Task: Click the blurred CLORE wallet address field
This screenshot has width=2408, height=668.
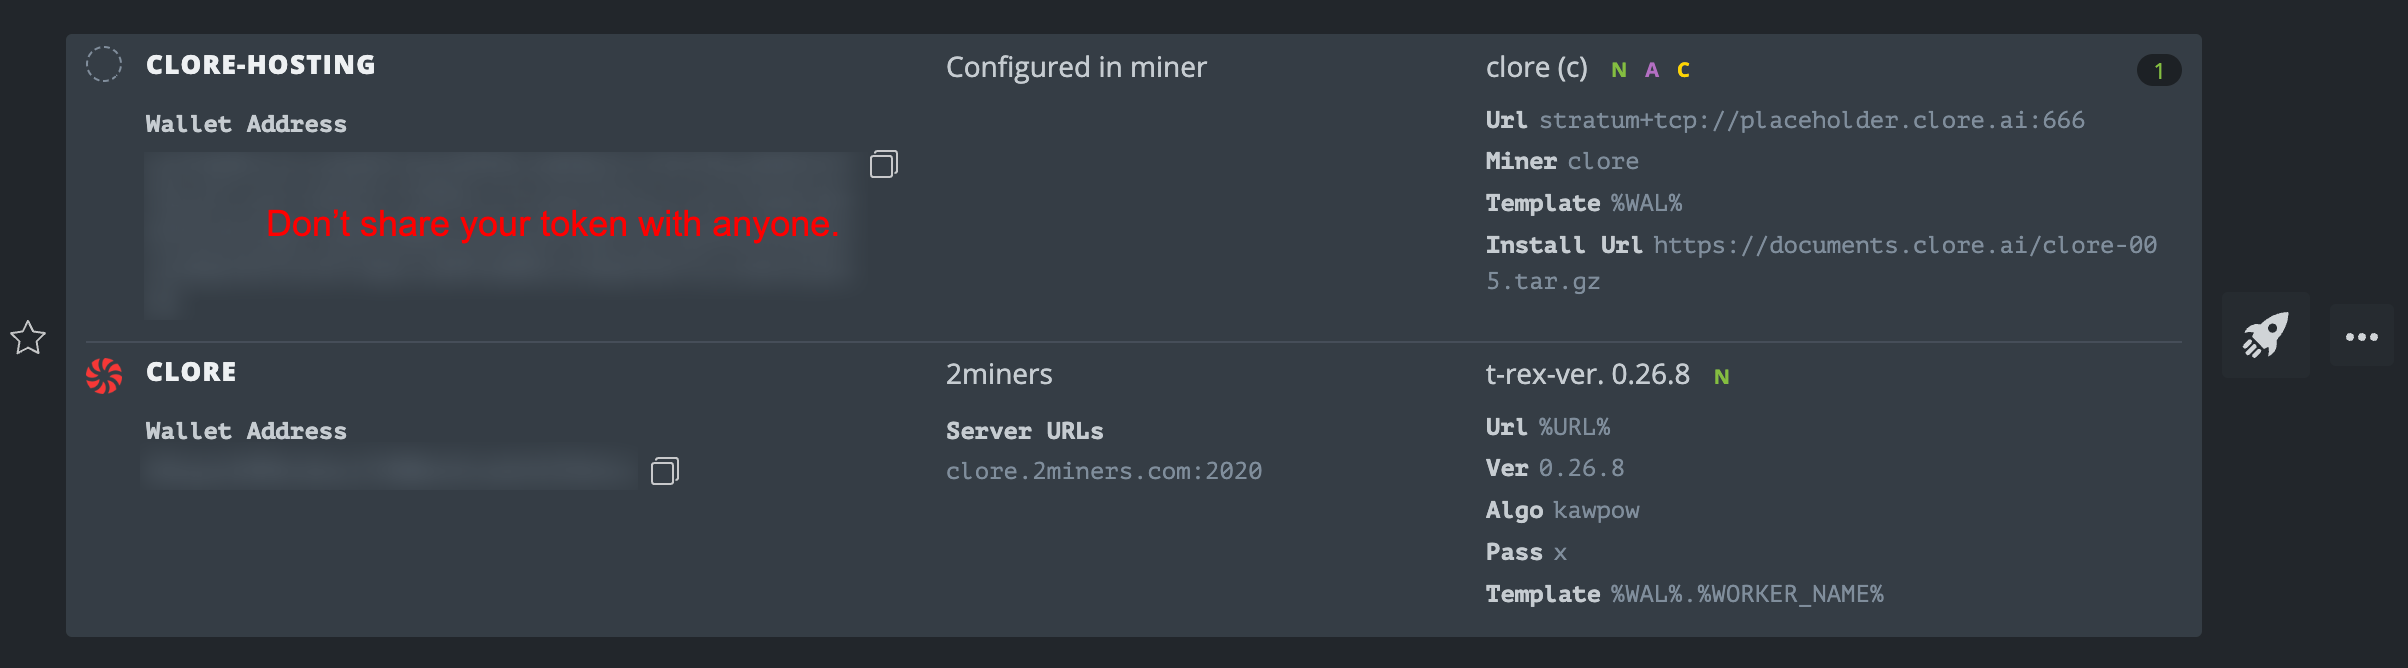Action: click(x=390, y=470)
